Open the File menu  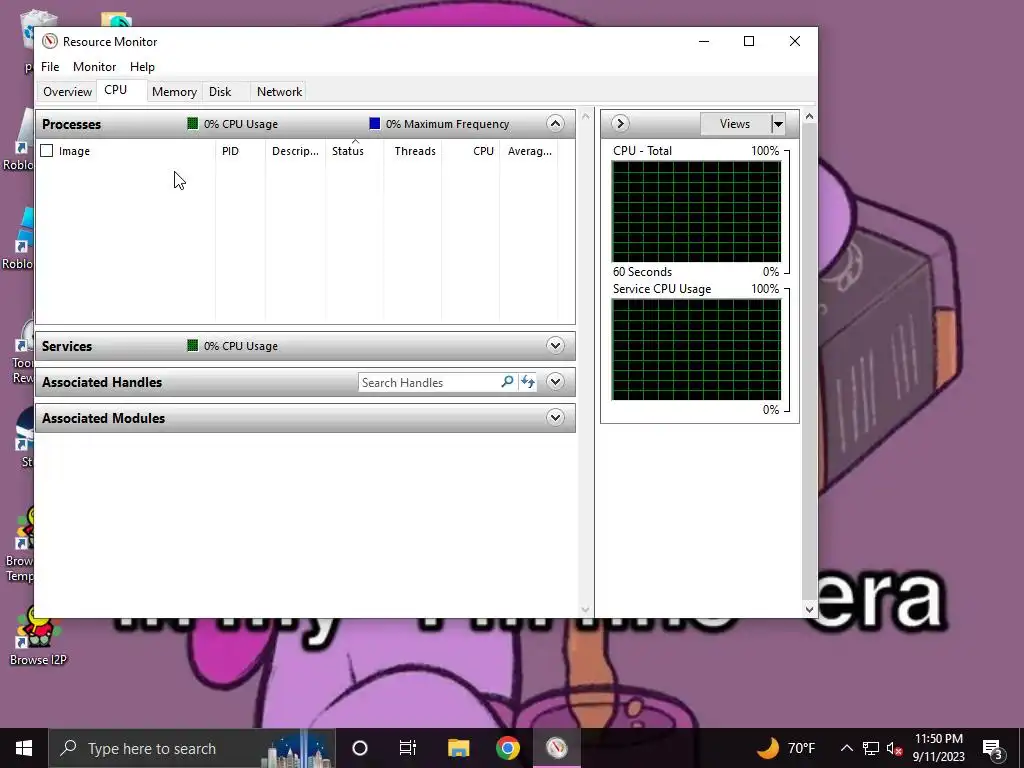click(x=50, y=67)
